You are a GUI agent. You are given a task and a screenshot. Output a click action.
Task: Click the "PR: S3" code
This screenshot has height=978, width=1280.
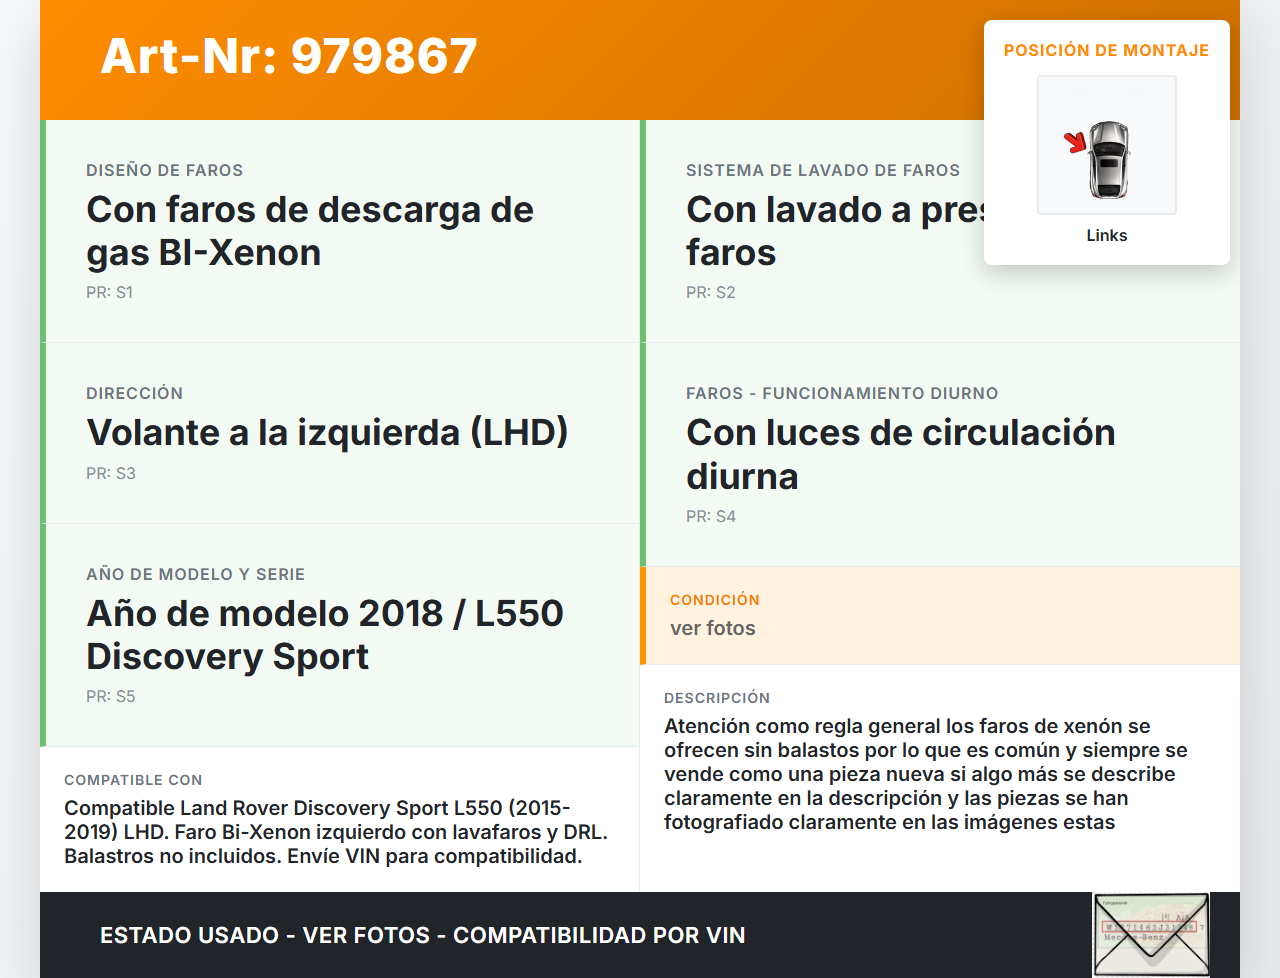(x=111, y=473)
